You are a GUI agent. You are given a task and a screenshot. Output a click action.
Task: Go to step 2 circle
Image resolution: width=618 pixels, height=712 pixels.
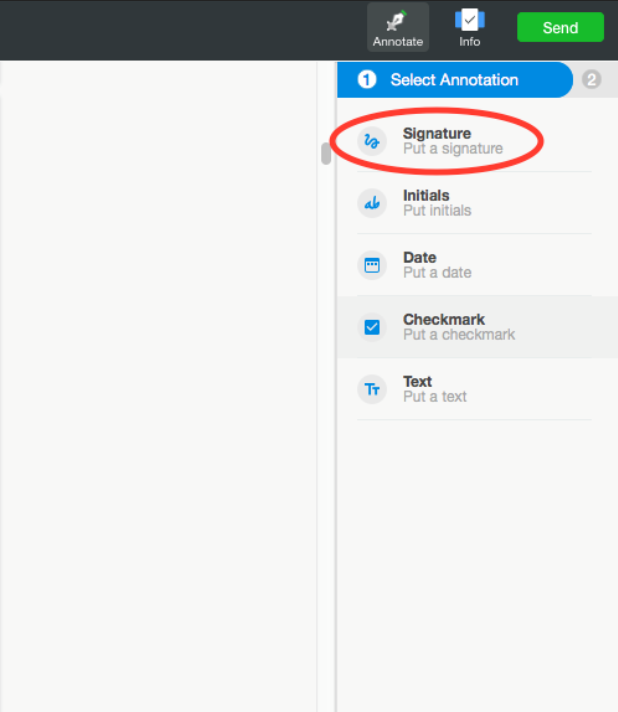pos(591,79)
